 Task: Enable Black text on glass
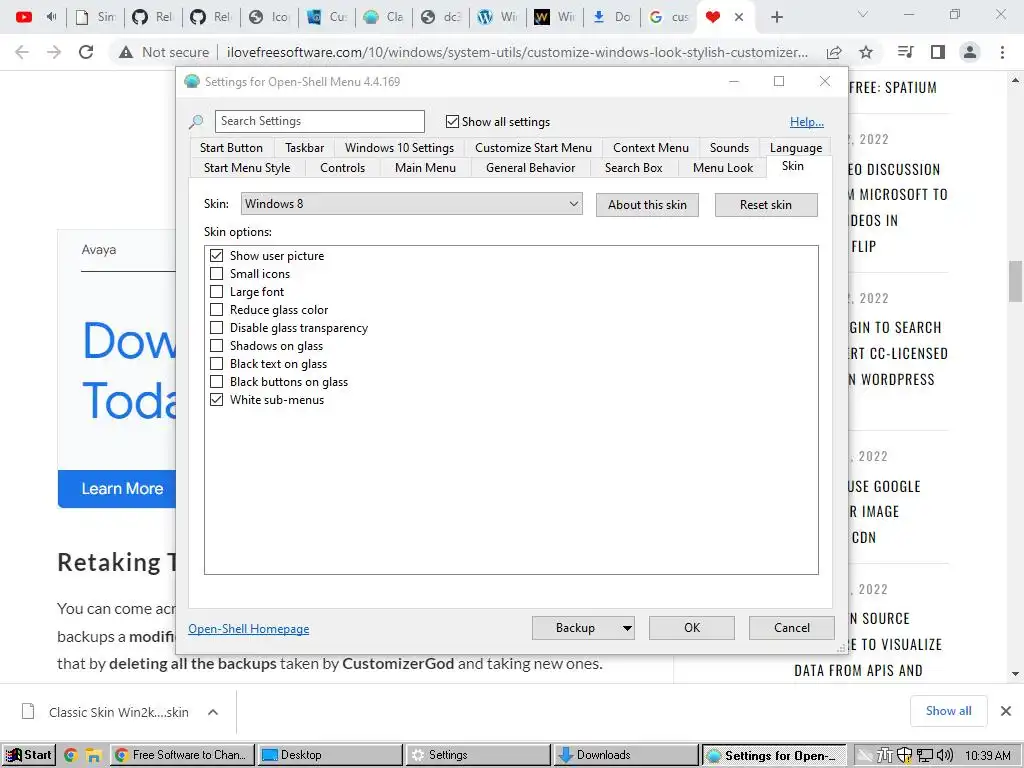point(216,364)
